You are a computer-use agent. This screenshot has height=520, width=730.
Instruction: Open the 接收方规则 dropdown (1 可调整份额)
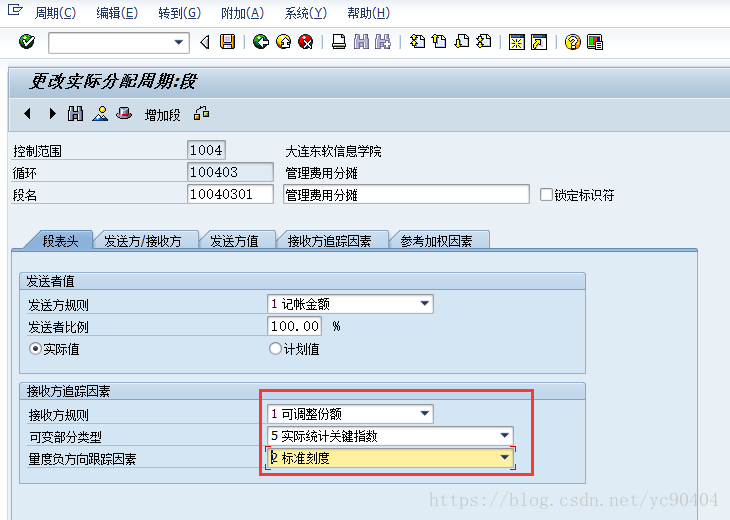[350, 414]
